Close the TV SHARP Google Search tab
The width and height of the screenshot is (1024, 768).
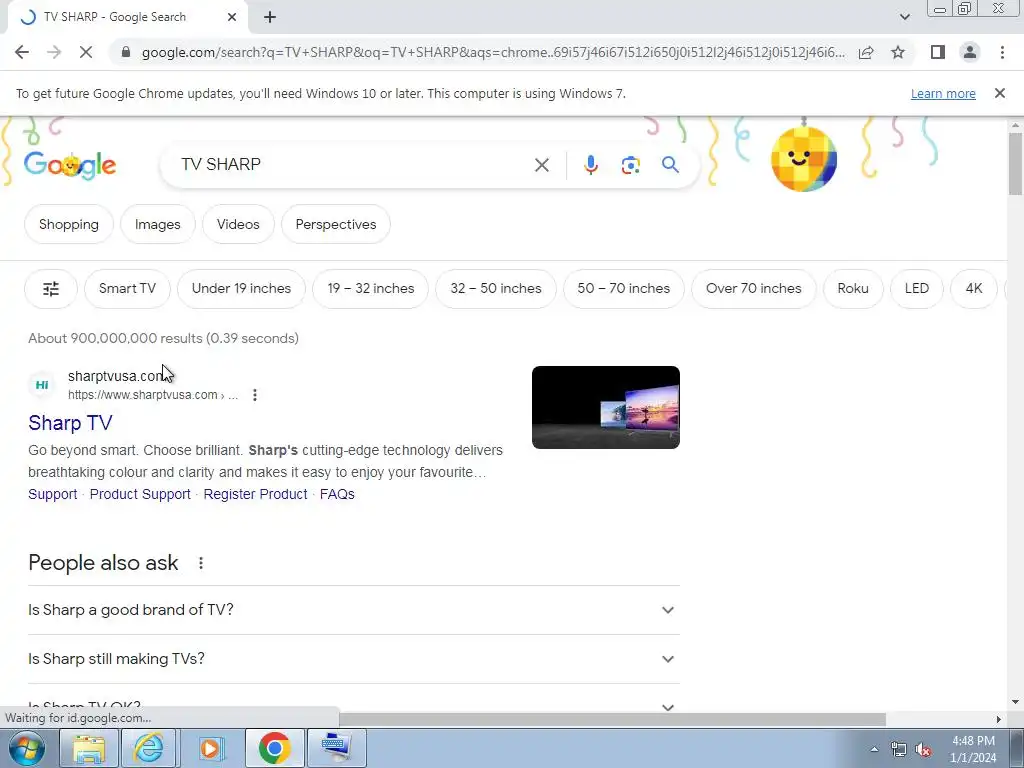click(x=232, y=17)
